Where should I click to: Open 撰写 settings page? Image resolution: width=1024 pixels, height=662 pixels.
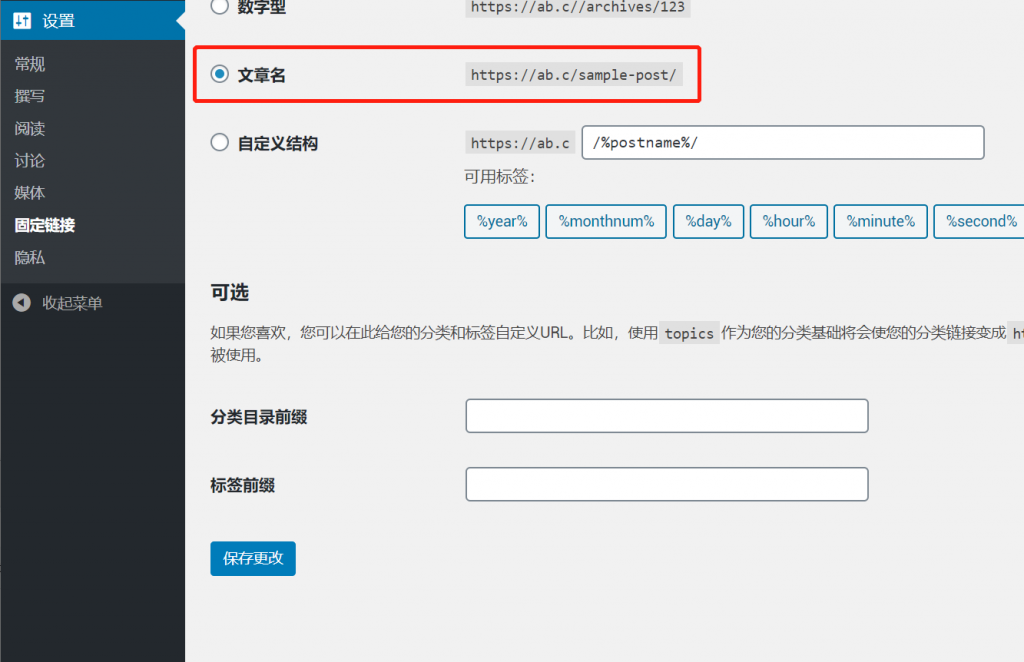[30, 97]
